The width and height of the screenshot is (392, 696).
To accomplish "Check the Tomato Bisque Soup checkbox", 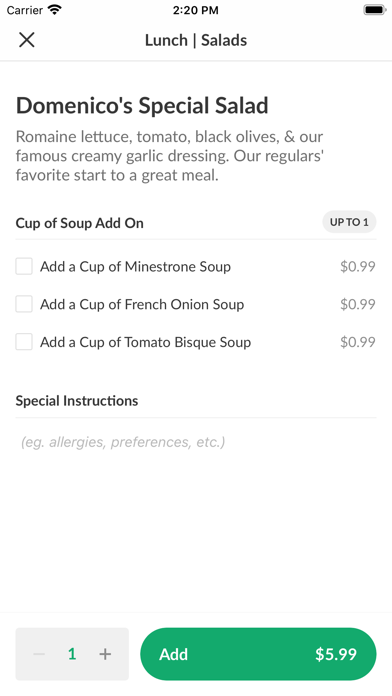I will click(24, 342).
